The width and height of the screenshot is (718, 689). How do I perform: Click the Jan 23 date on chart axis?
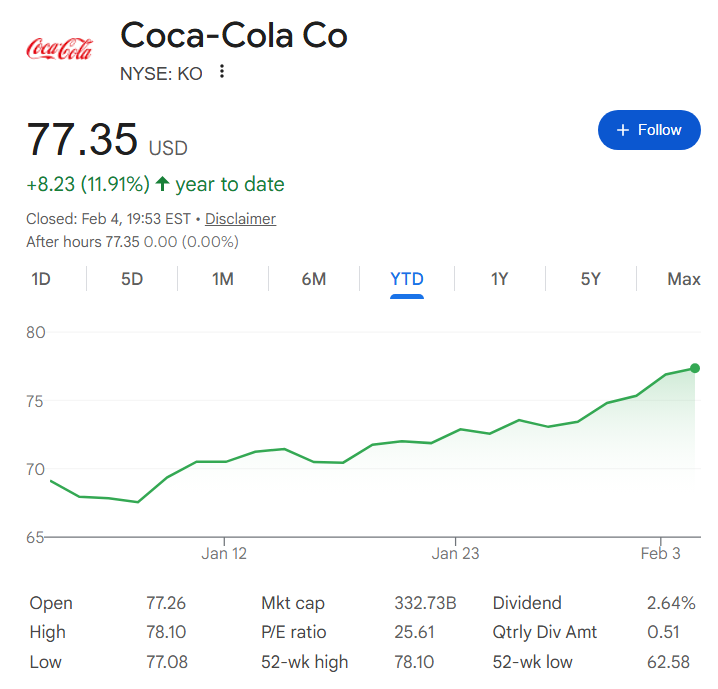pos(456,554)
